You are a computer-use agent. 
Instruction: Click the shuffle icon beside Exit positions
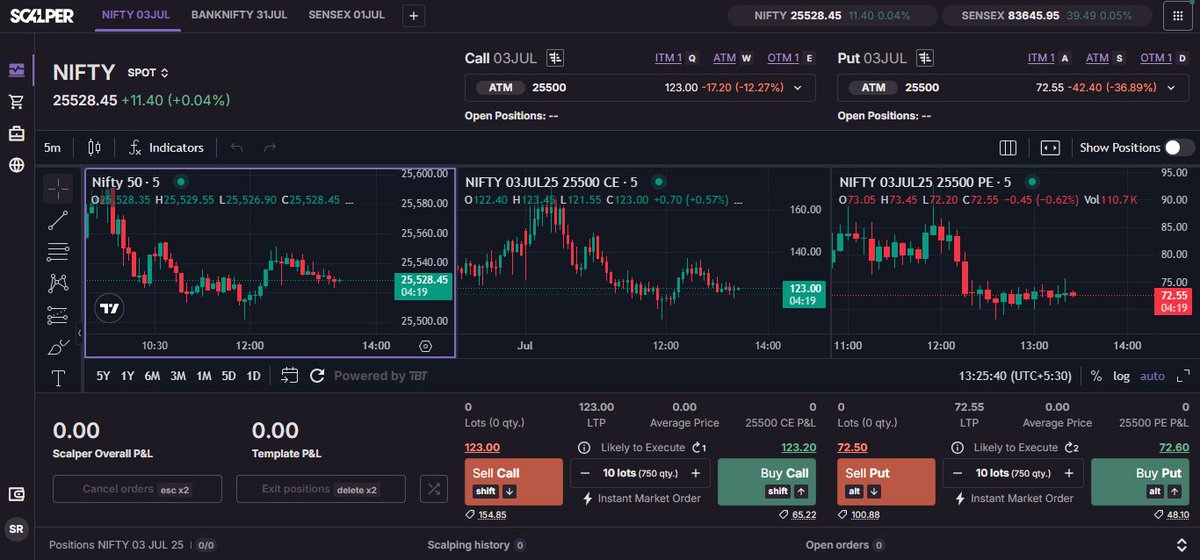coord(434,488)
